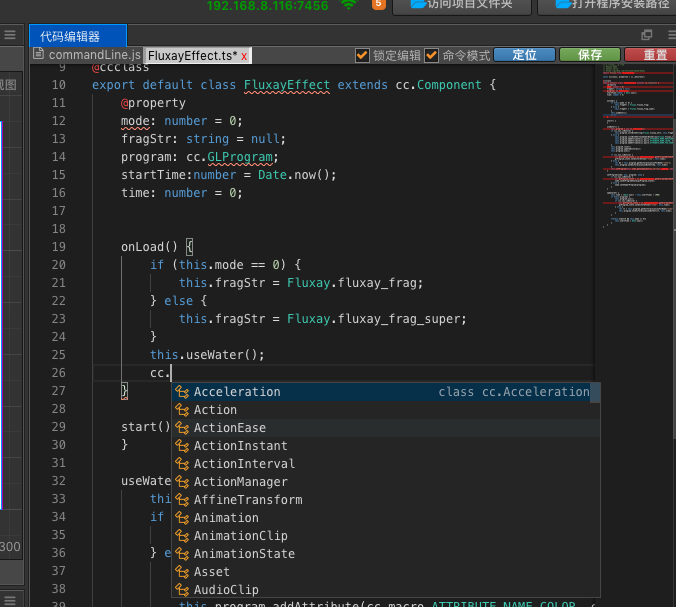Click the 访问项目文件夹 button
Image resolution: width=676 pixels, height=607 pixels.
(462, 5)
